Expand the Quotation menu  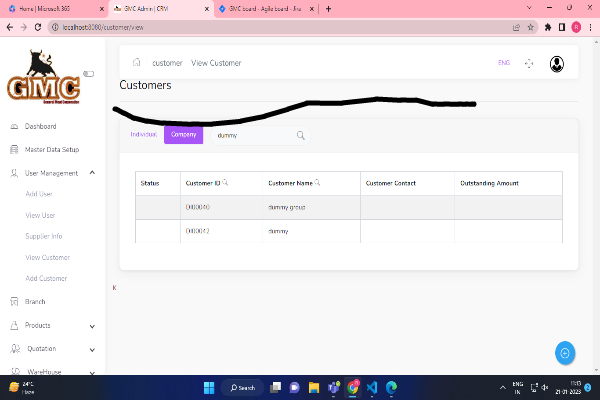point(92,349)
